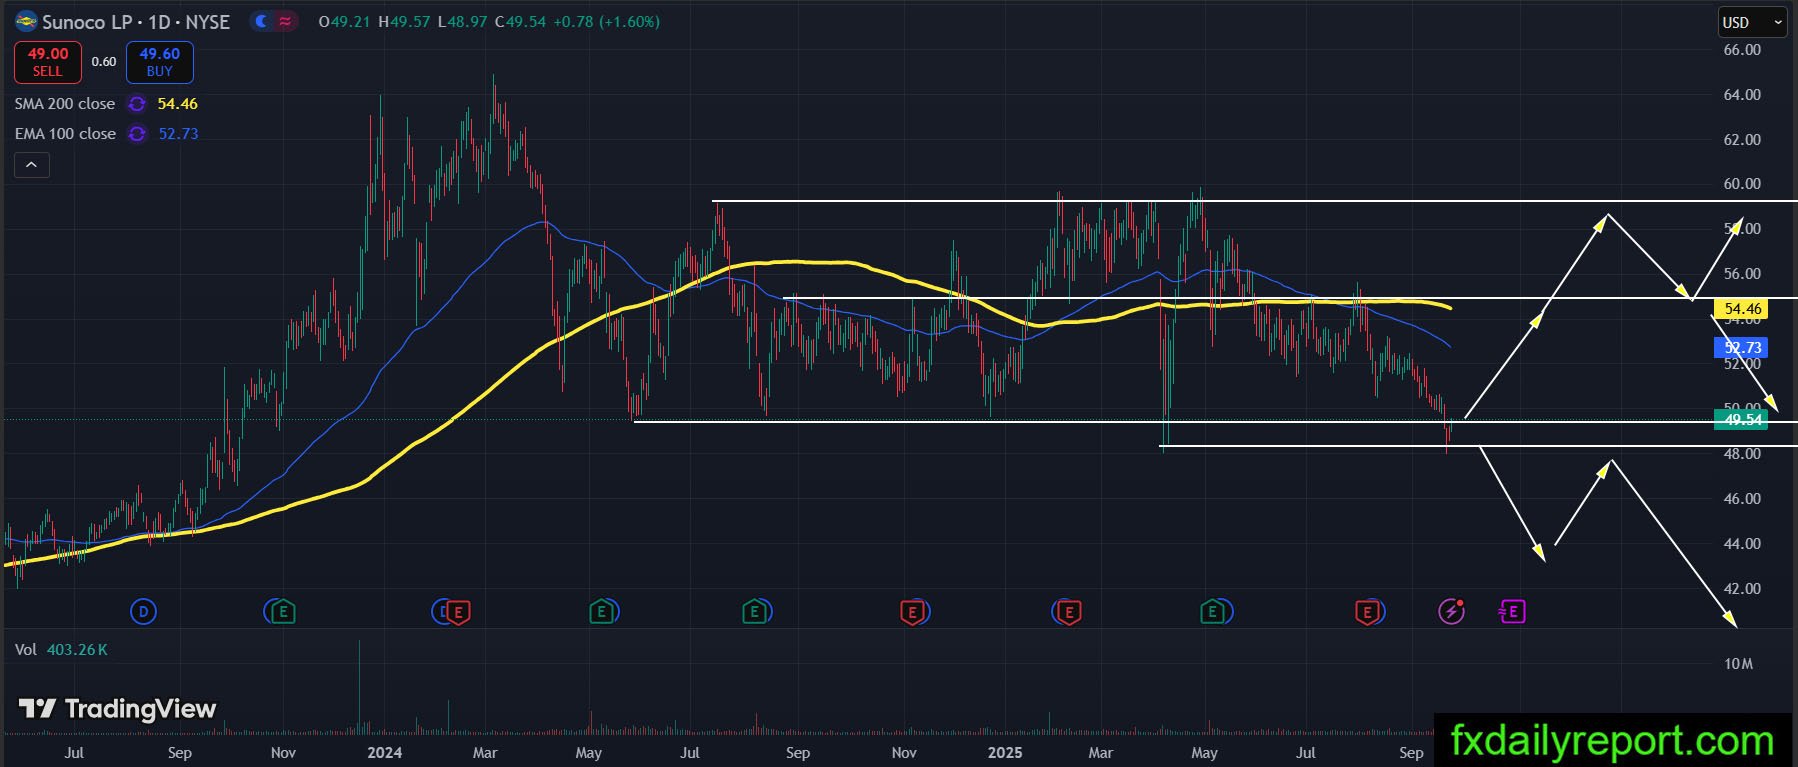Click the 48.00 price axis label
This screenshot has height=767, width=1798.
[x=1742, y=454]
